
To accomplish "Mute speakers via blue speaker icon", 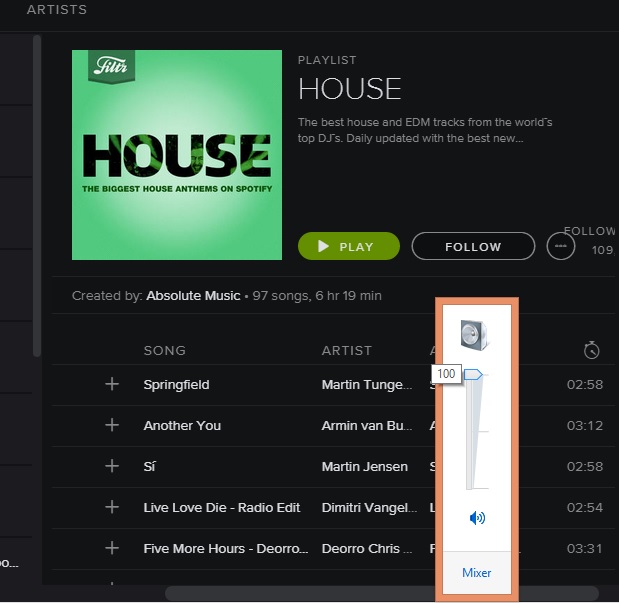I will [477, 517].
